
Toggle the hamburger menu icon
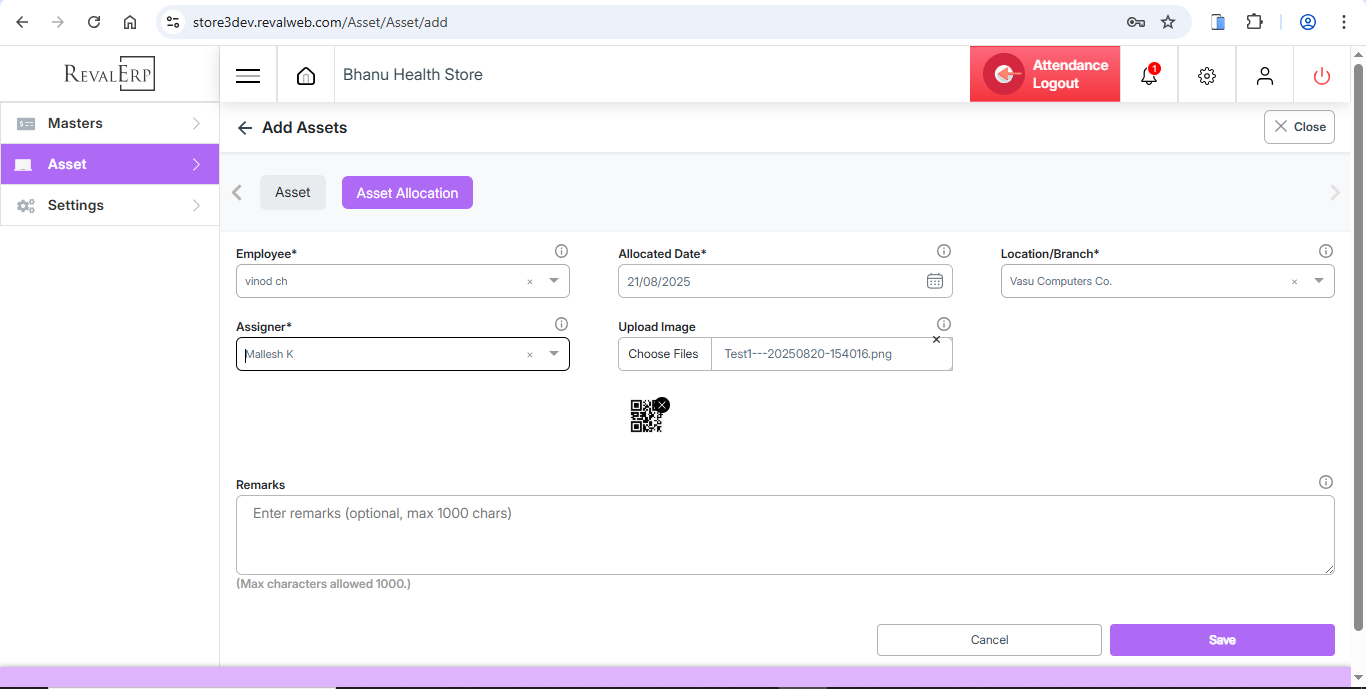(248, 76)
